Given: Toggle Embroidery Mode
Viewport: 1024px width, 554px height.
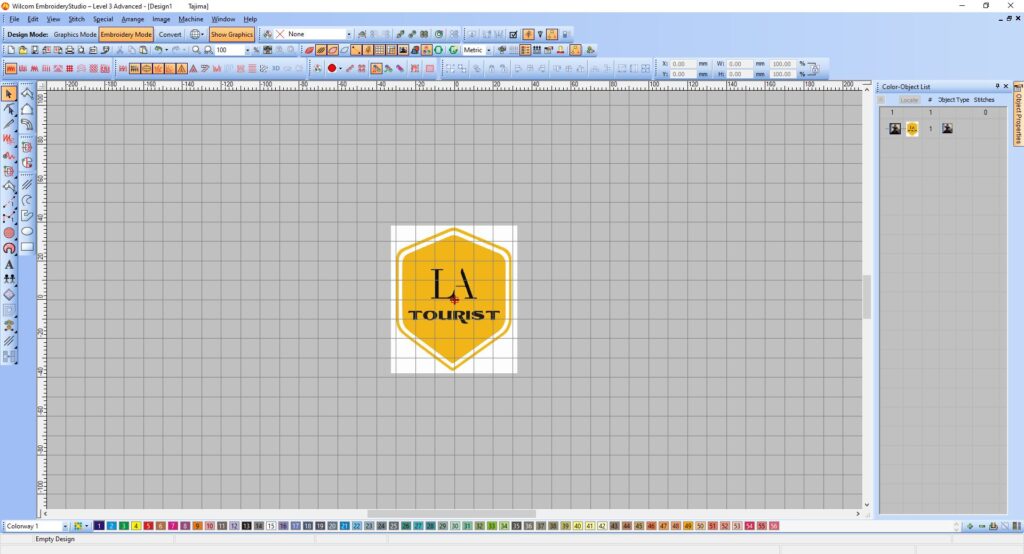Looking at the screenshot, I should (x=126, y=34).
